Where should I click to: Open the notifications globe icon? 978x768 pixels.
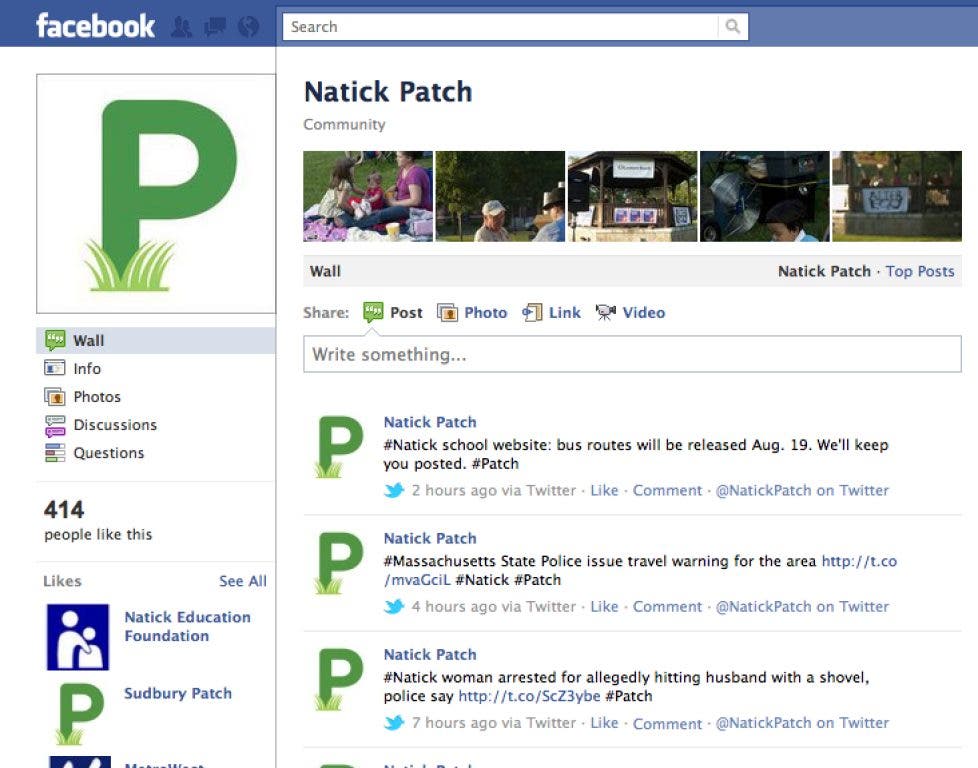(247, 26)
